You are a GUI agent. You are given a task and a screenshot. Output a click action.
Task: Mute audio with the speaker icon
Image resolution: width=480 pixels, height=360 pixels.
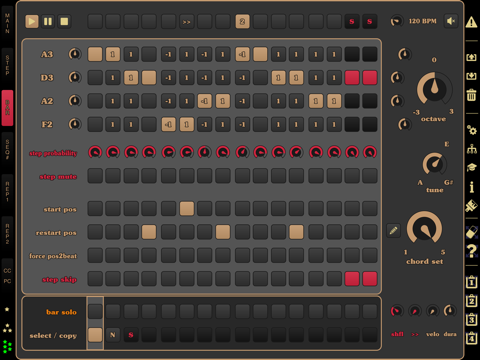coord(451,21)
